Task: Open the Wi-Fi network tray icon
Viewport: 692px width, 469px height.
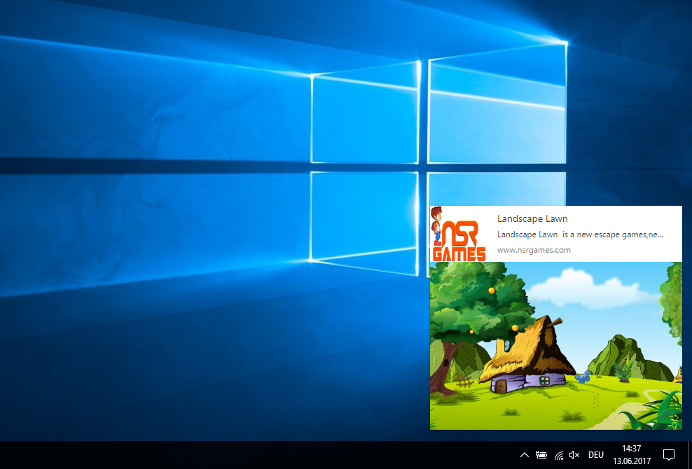Action: [x=558, y=455]
